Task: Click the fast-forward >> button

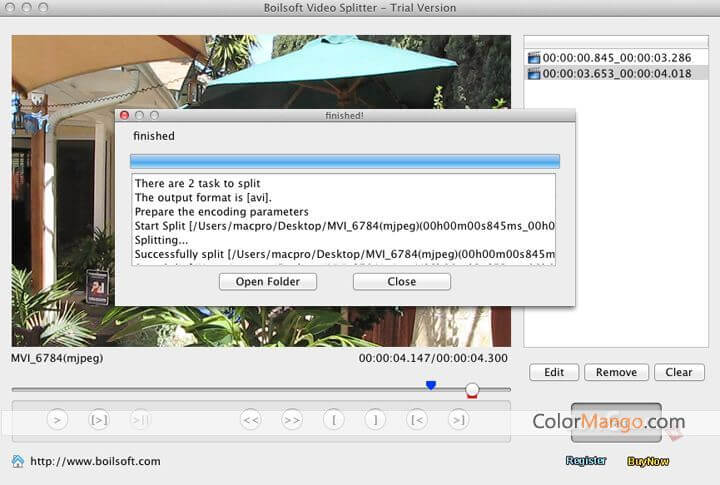Action: point(292,420)
